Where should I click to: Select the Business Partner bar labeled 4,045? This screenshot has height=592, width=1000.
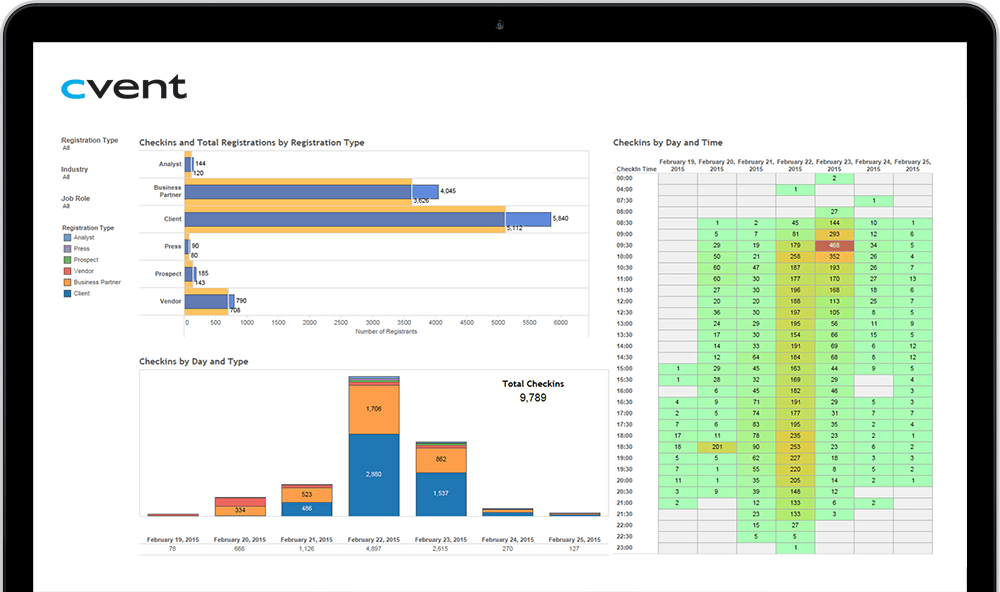click(425, 191)
